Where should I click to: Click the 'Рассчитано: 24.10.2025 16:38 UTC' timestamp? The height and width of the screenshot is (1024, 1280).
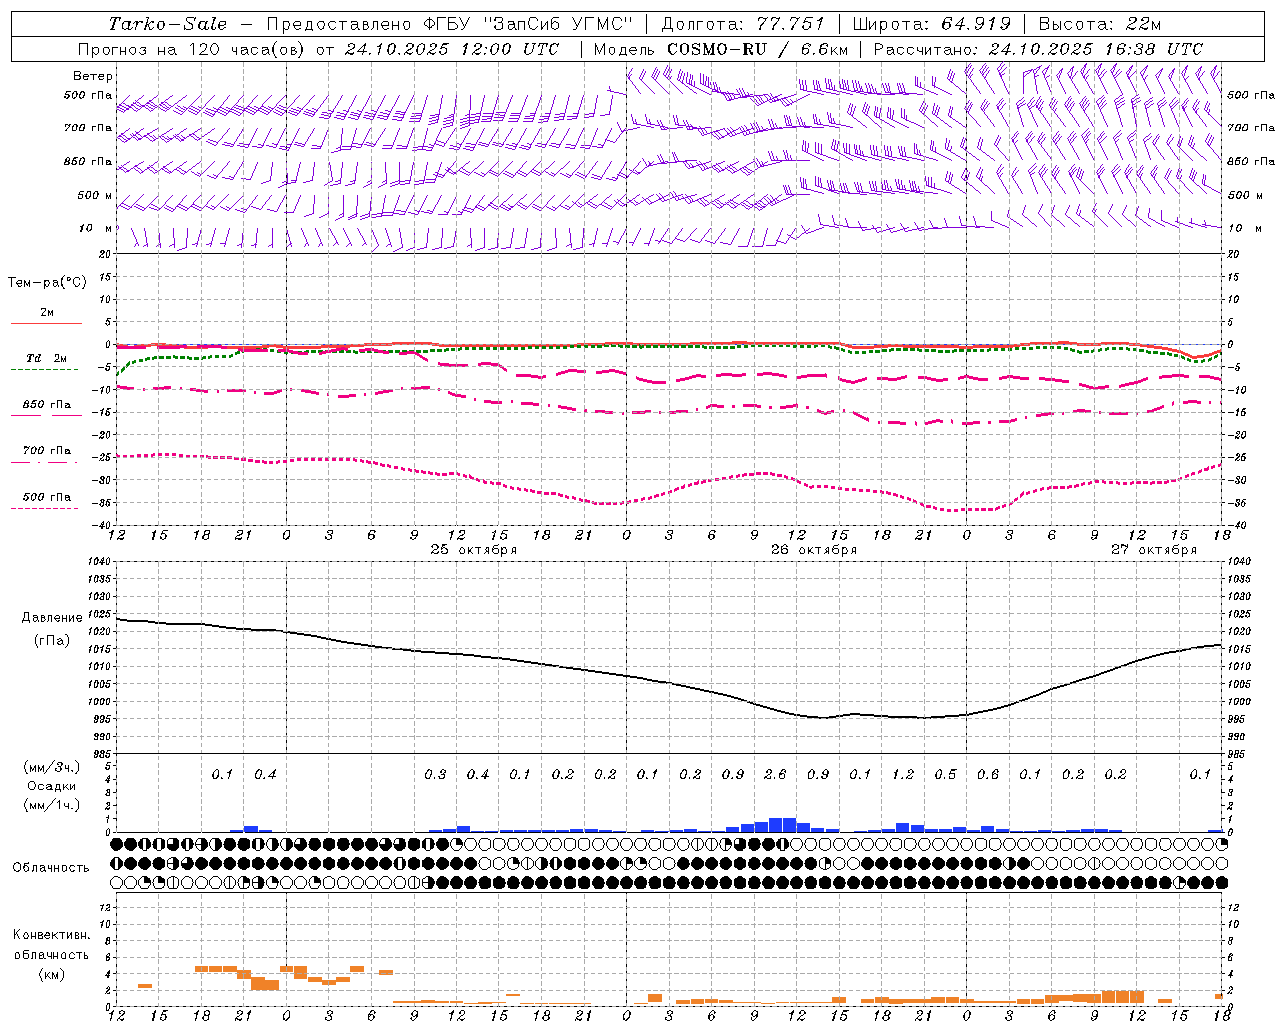[1038, 49]
